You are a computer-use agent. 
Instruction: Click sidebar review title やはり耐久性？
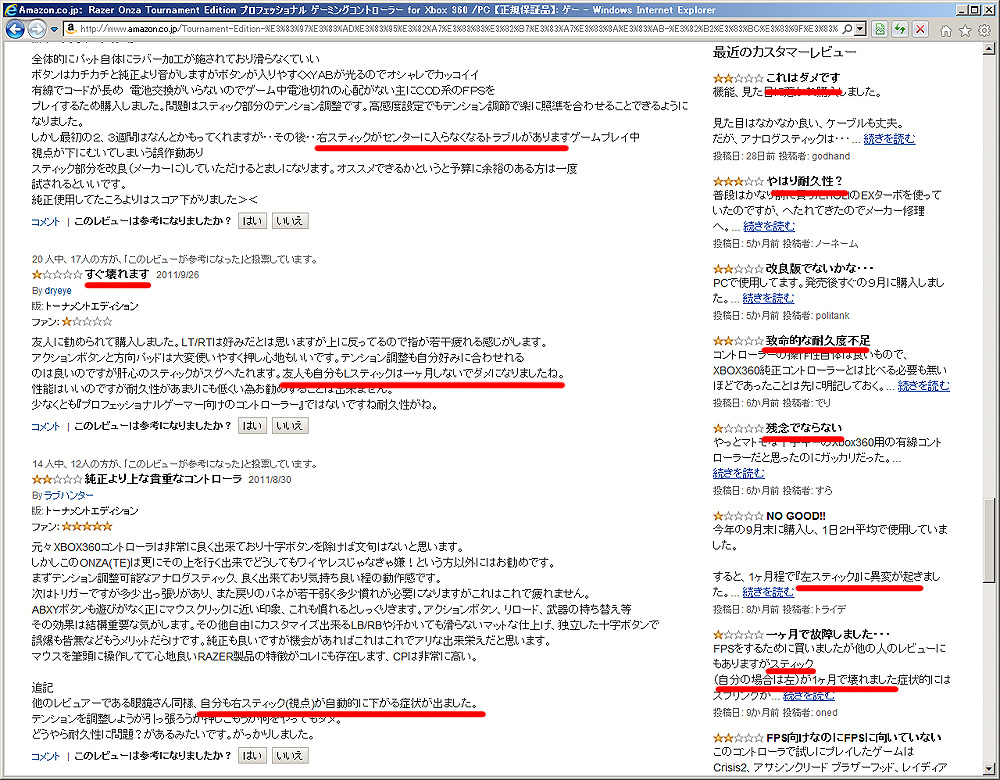(805, 181)
